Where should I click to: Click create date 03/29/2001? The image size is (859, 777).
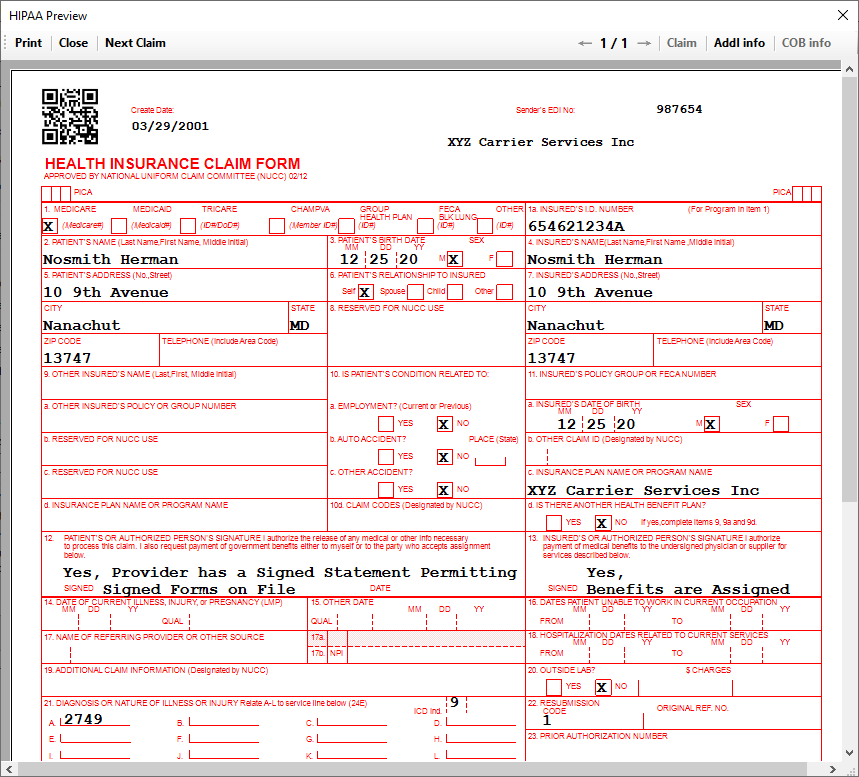click(170, 126)
